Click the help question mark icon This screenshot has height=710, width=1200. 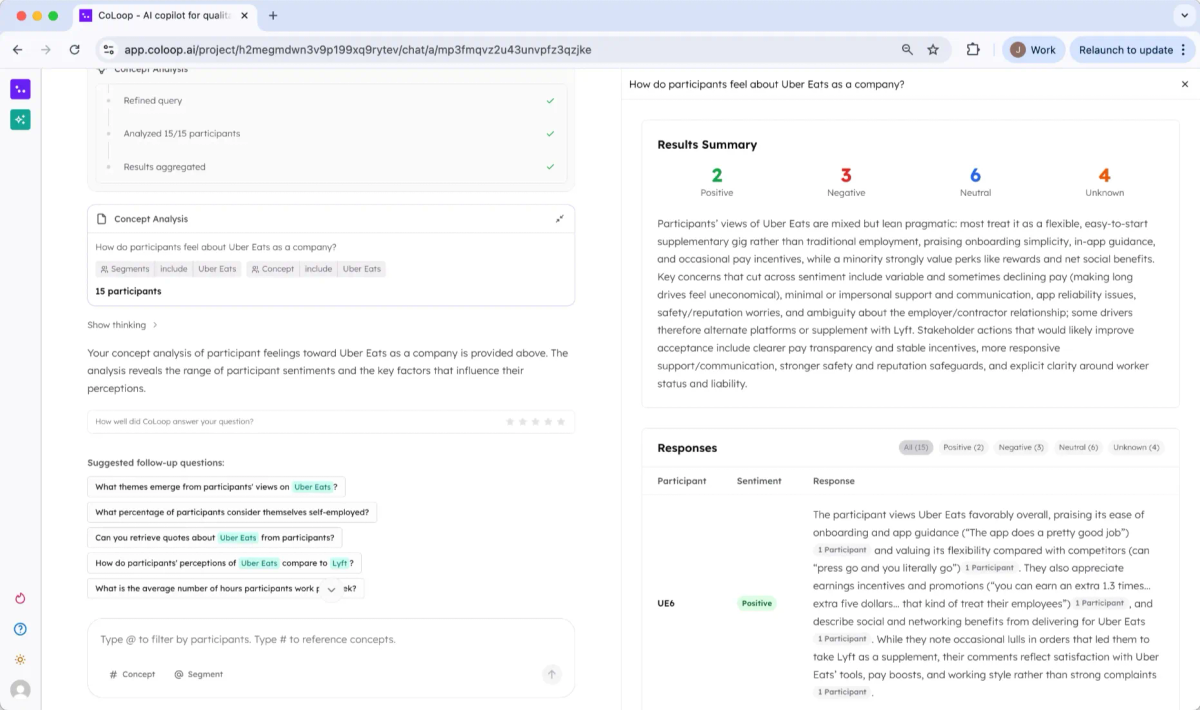[20, 629]
